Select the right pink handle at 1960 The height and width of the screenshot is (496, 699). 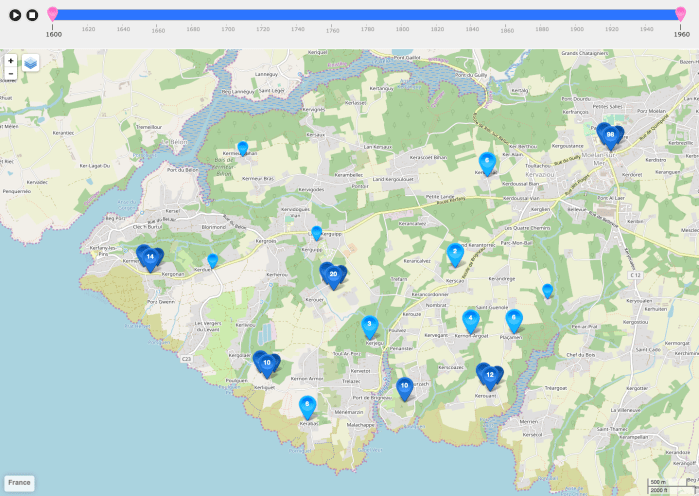tap(680, 14)
